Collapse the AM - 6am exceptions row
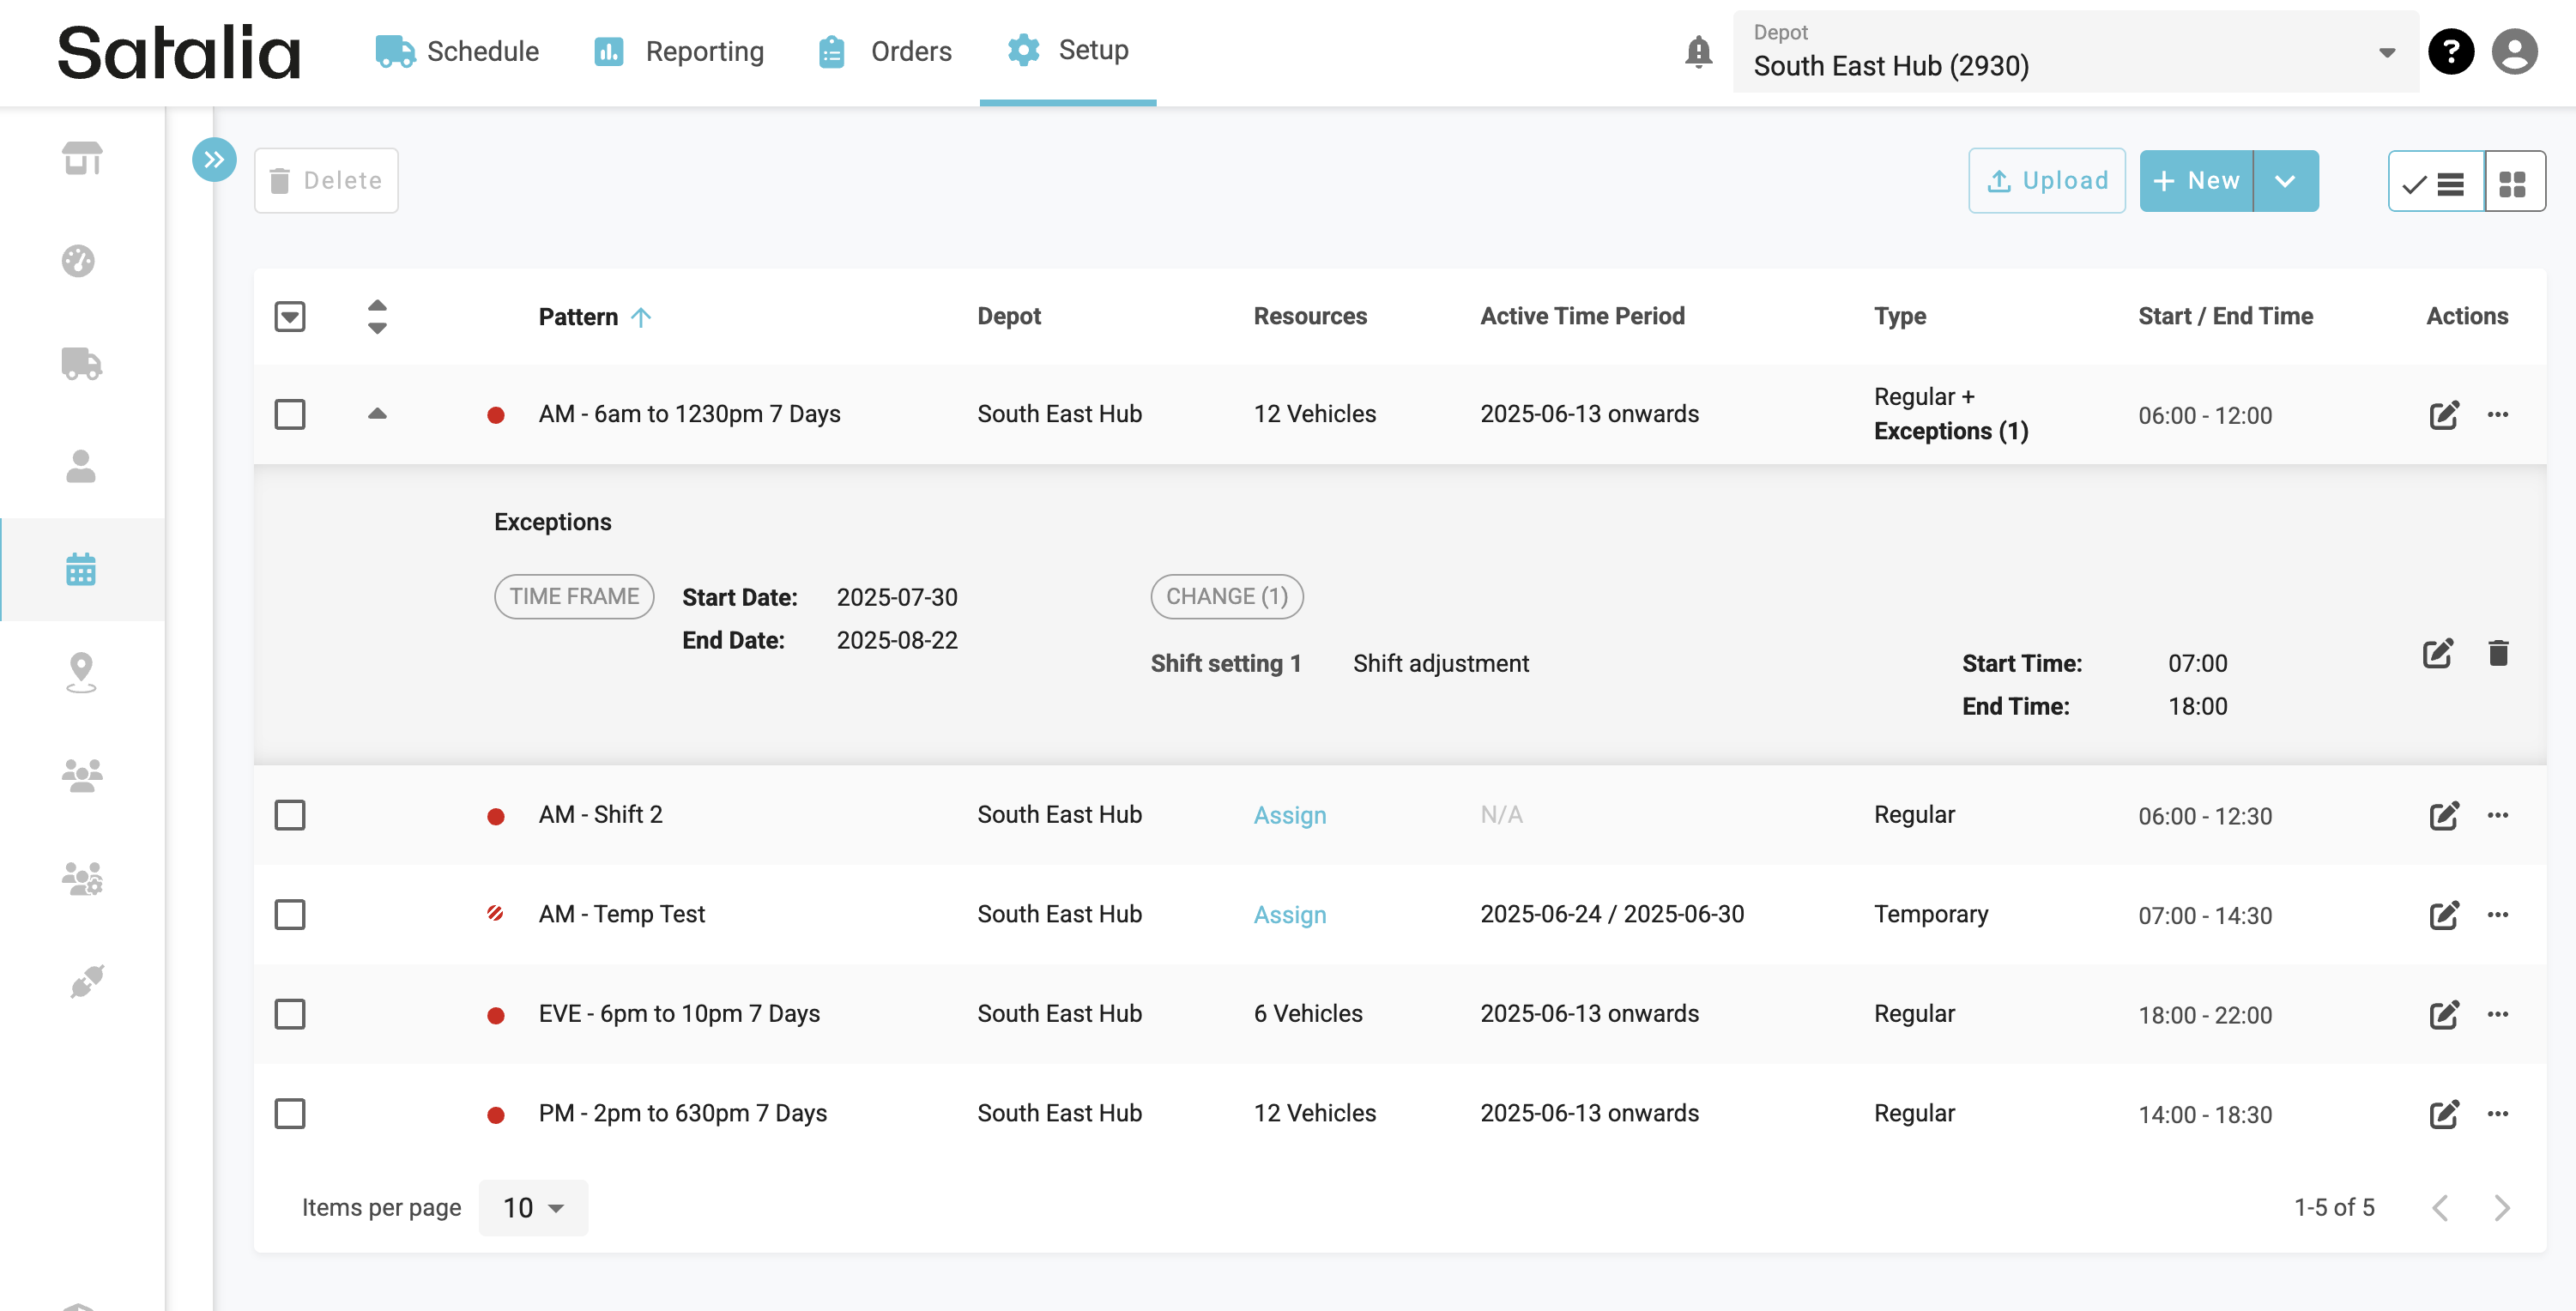Viewport: 2576px width, 1311px height. (x=377, y=414)
